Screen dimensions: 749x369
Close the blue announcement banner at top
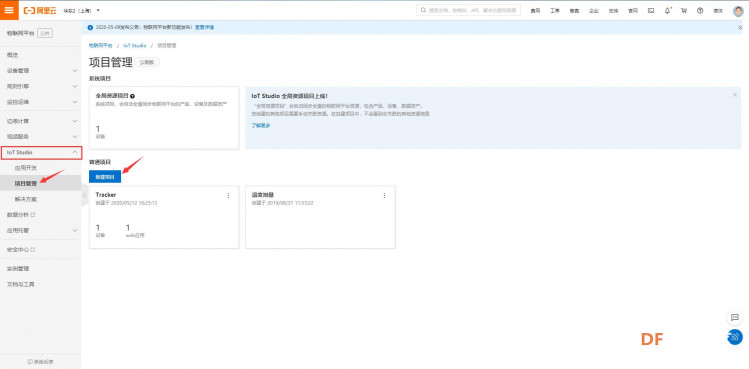click(x=740, y=28)
